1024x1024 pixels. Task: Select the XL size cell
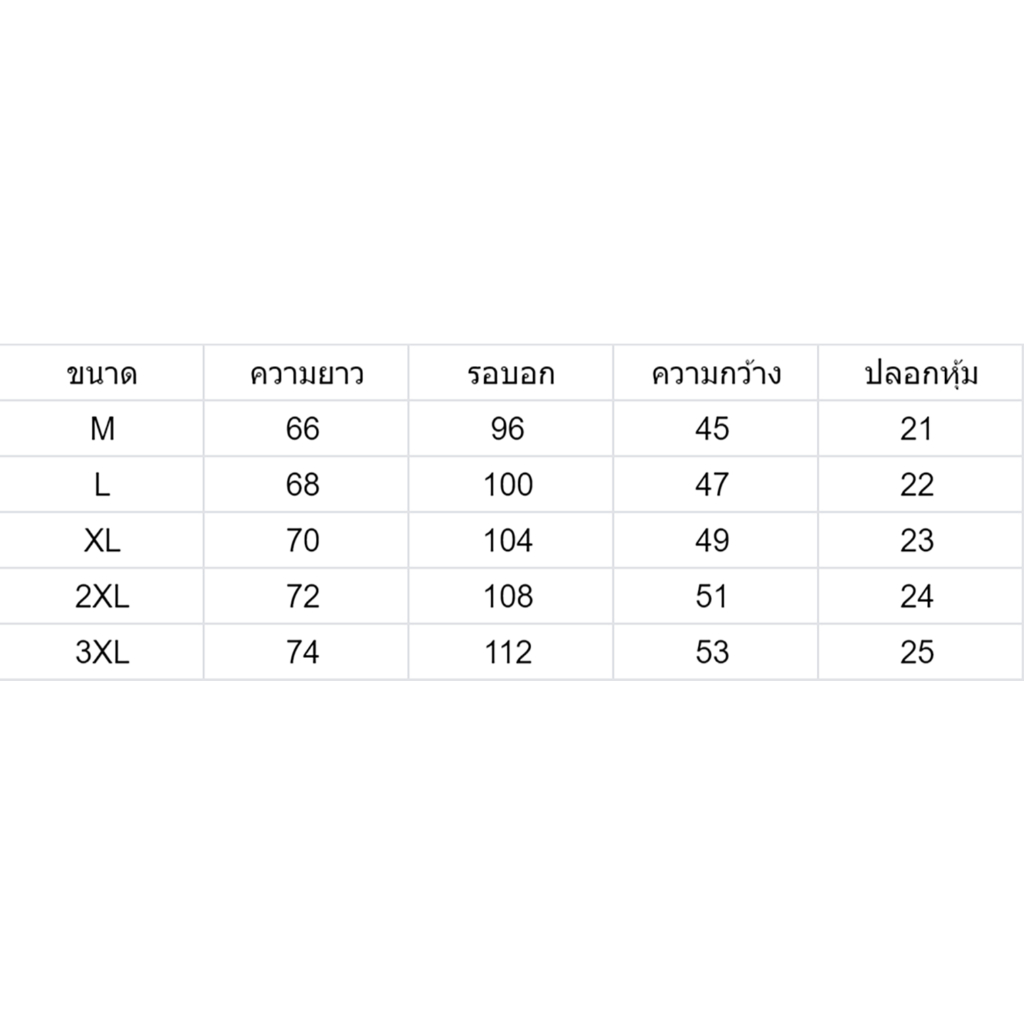point(102,540)
